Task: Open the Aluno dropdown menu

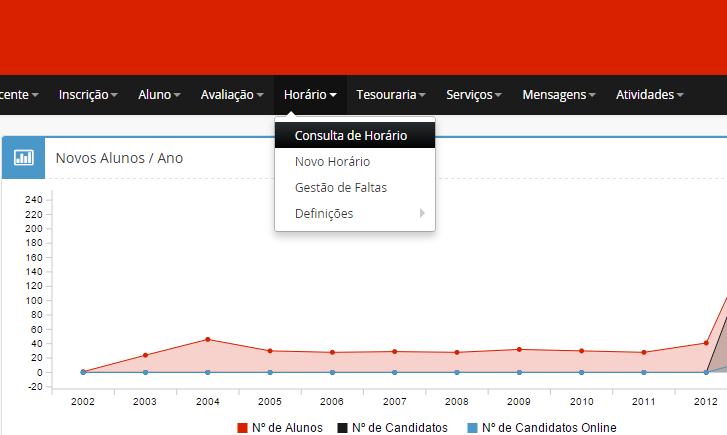Action: [x=159, y=95]
